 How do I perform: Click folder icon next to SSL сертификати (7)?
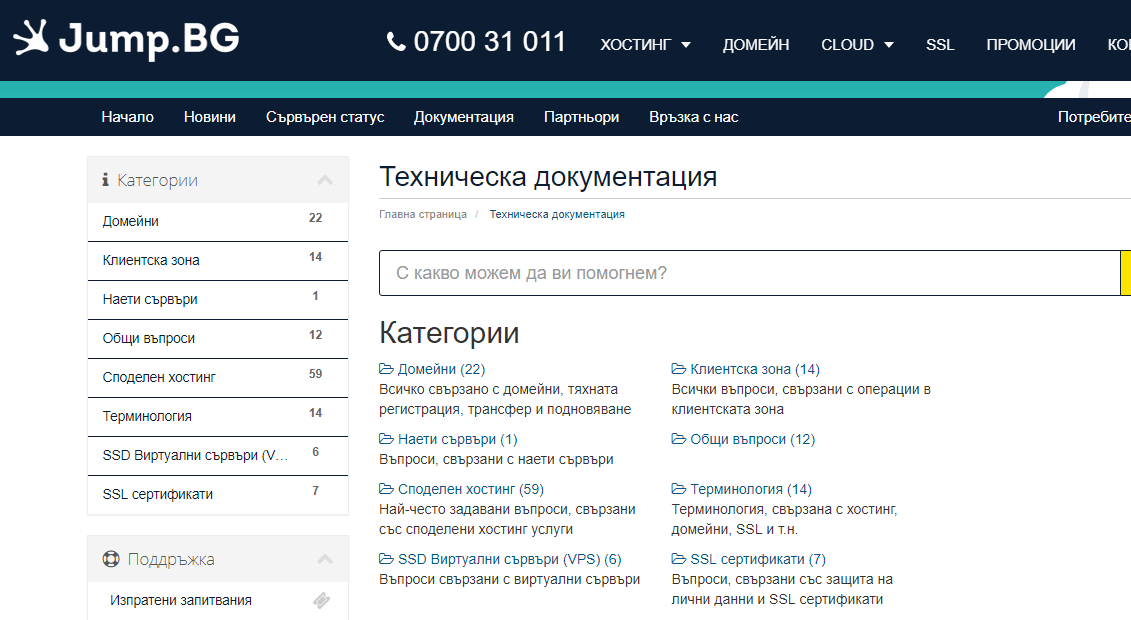(x=679, y=559)
